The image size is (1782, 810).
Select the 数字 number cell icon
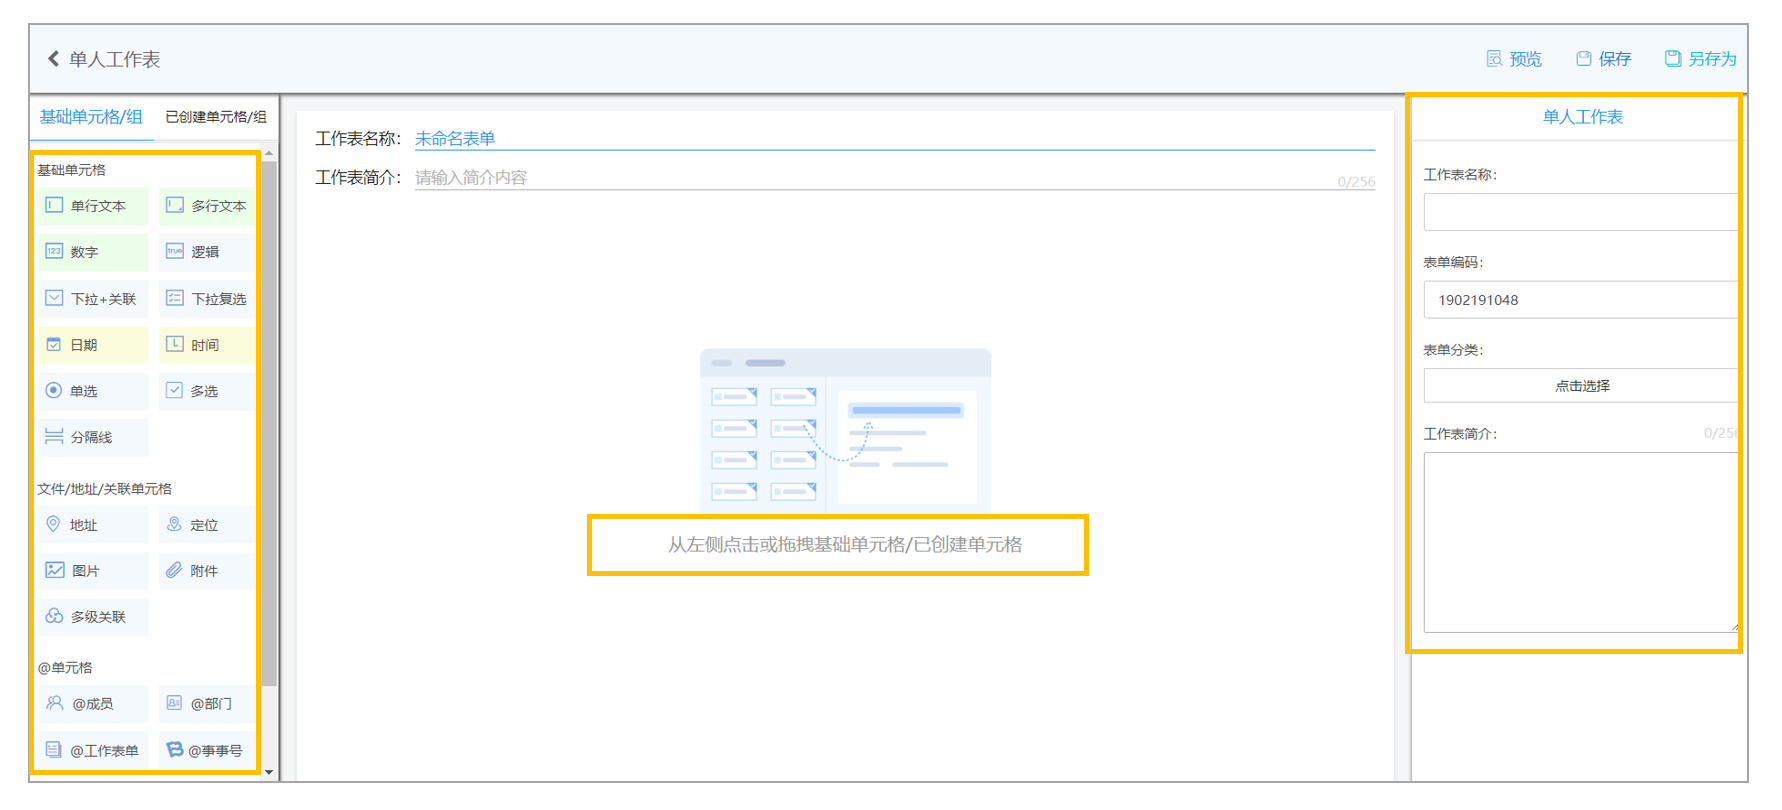click(x=54, y=251)
